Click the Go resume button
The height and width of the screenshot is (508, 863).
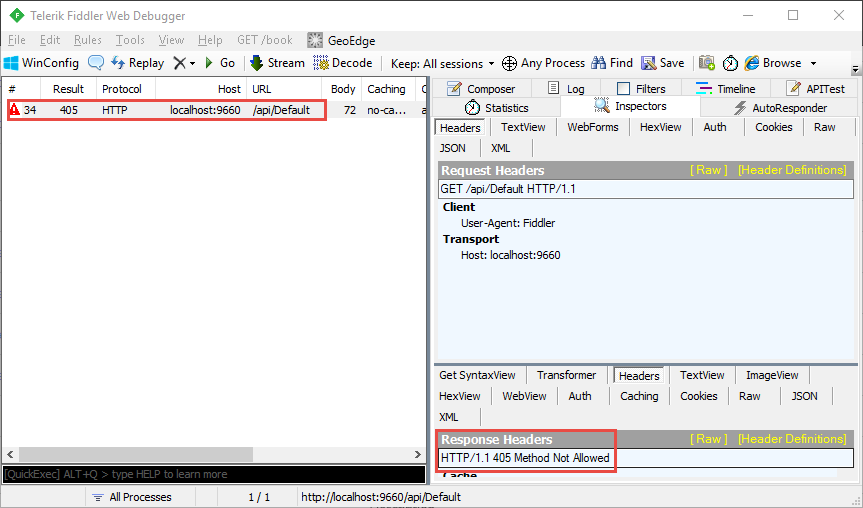[x=220, y=63]
